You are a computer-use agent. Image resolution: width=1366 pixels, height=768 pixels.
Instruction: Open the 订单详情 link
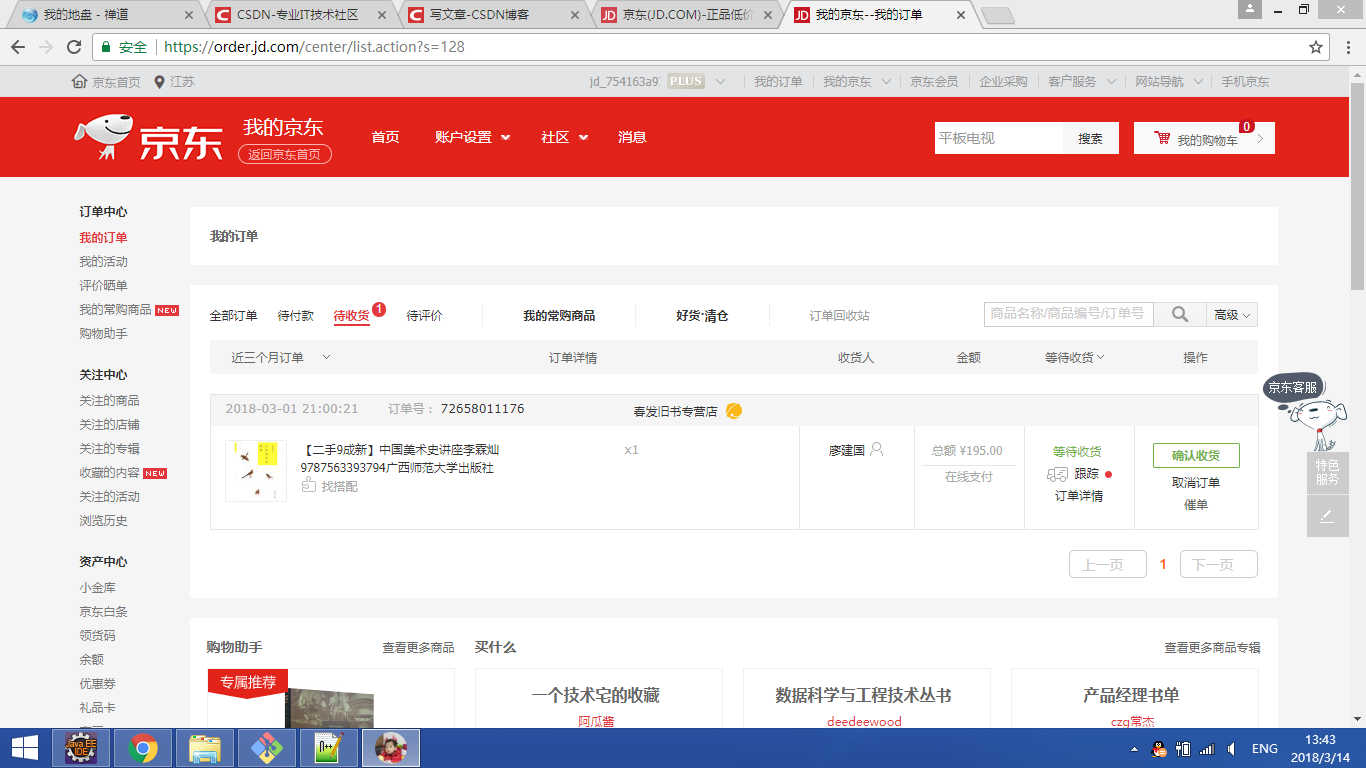tap(1079, 496)
